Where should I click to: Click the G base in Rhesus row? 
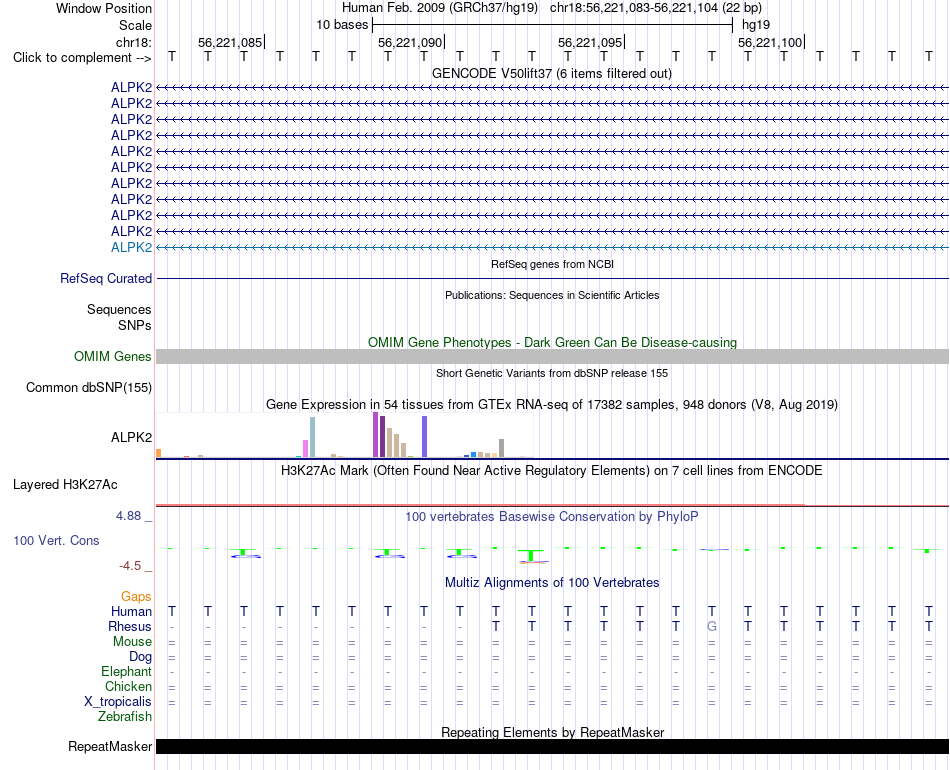coord(712,626)
